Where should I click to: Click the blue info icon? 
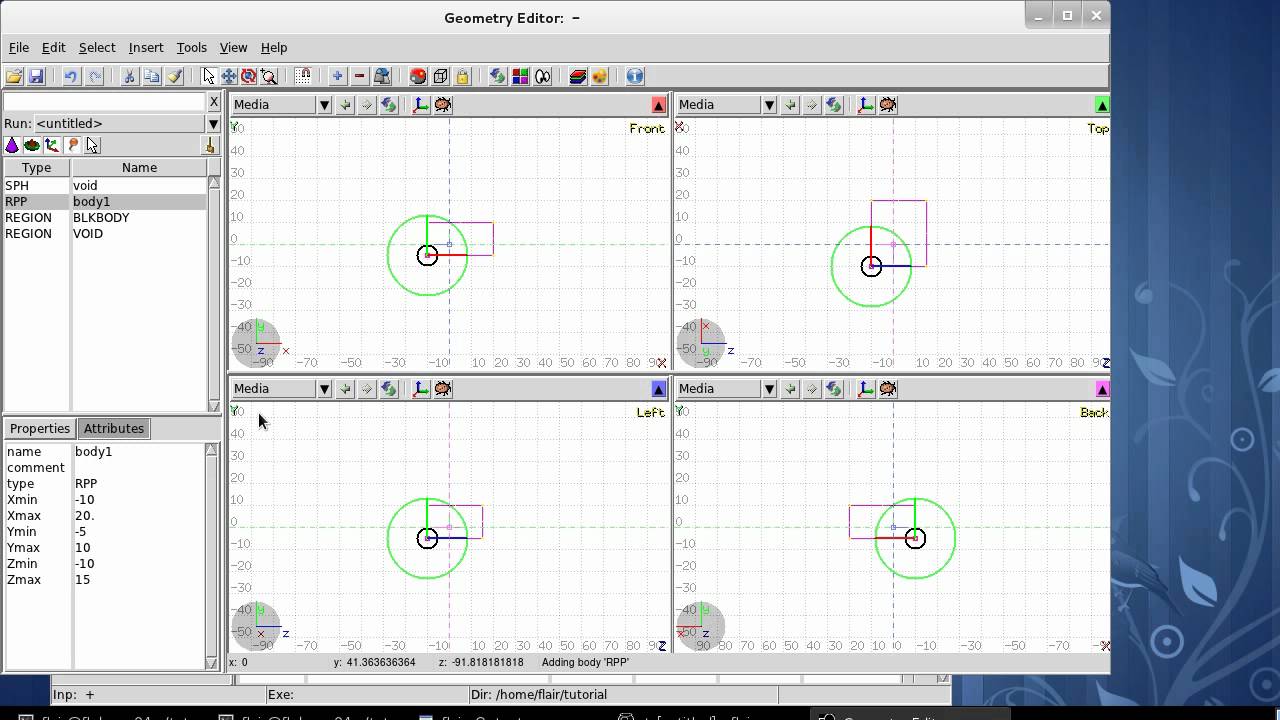tap(634, 76)
